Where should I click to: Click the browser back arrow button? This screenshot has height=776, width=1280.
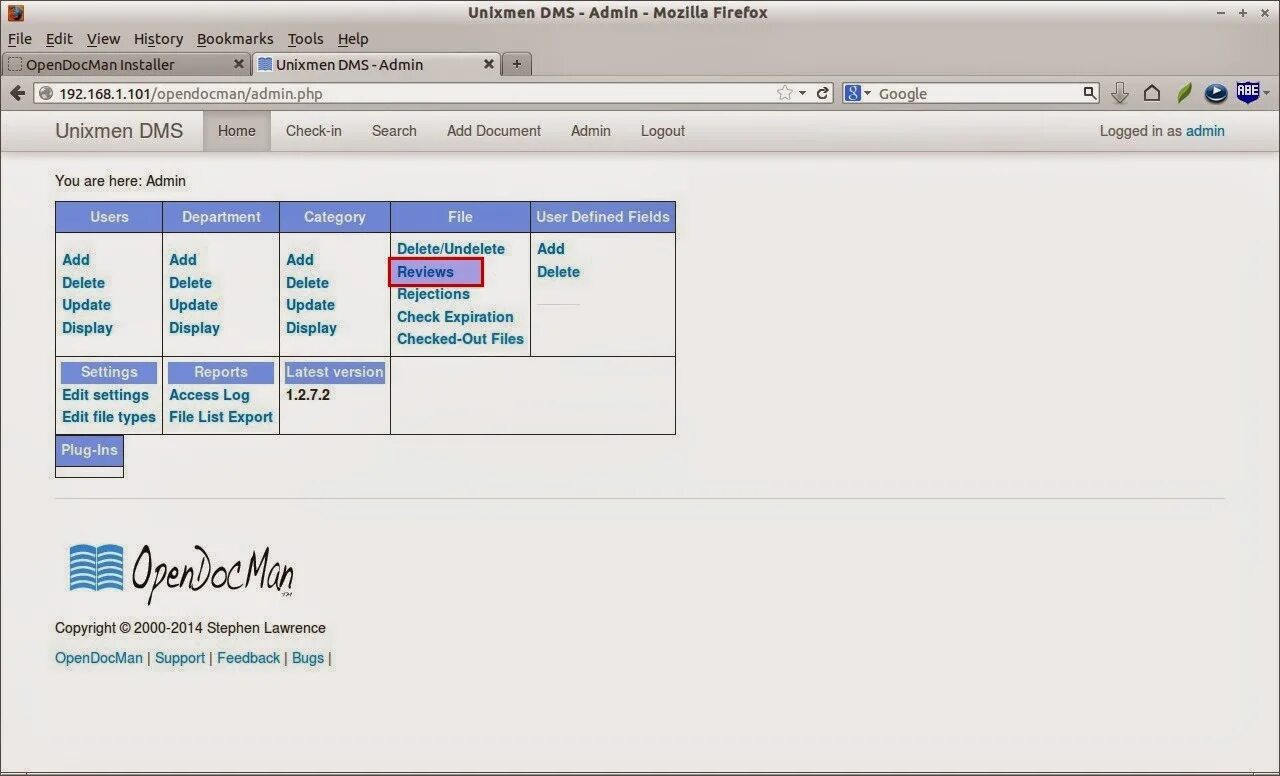[x=17, y=93]
